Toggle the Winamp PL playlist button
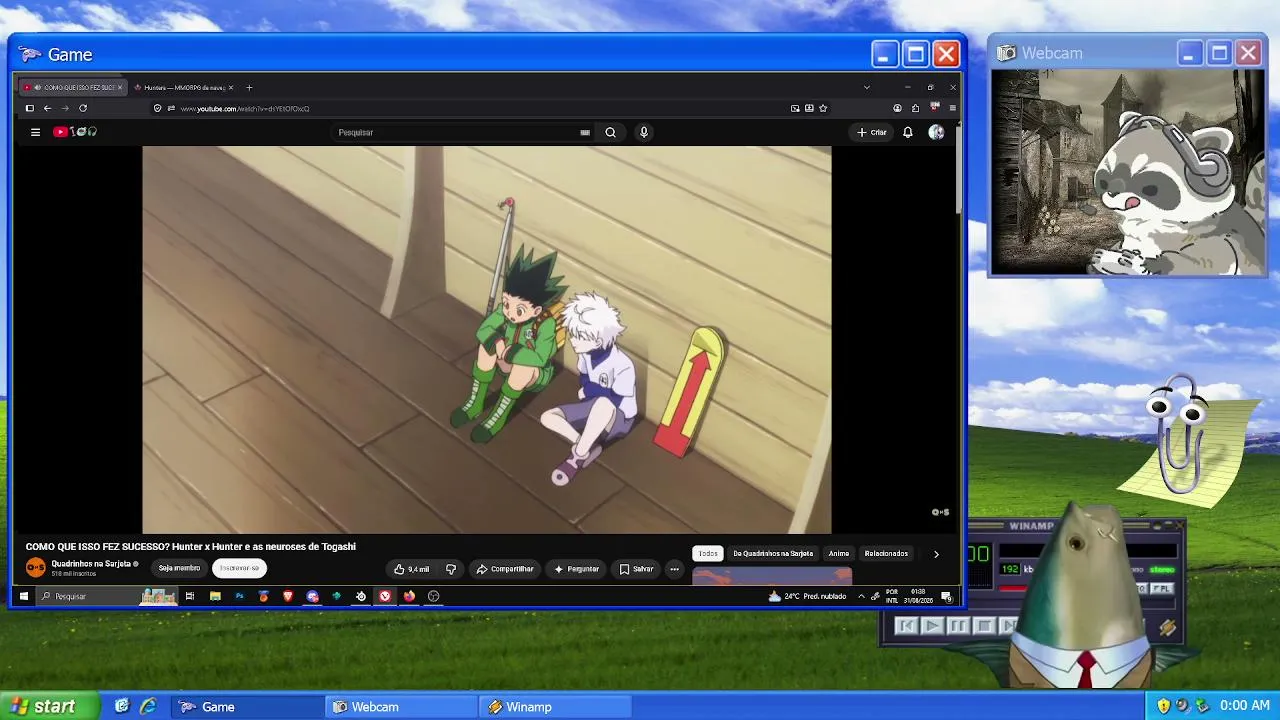This screenshot has width=1280, height=720. (1161, 589)
